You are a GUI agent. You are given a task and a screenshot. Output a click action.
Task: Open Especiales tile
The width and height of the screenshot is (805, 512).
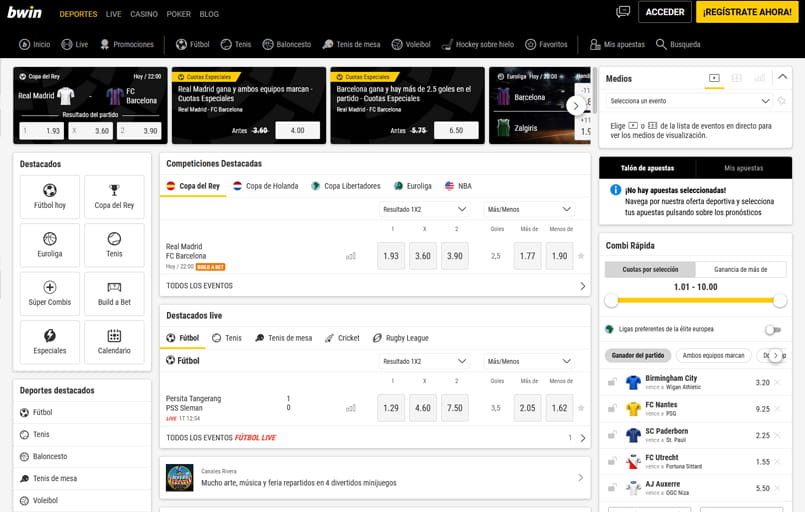tap(50, 342)
